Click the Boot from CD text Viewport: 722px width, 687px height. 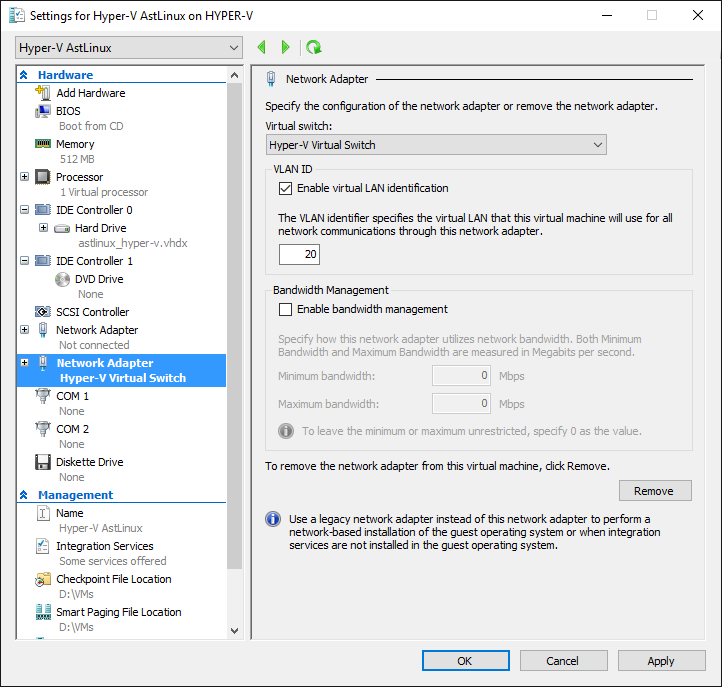[x=91, y=126]
